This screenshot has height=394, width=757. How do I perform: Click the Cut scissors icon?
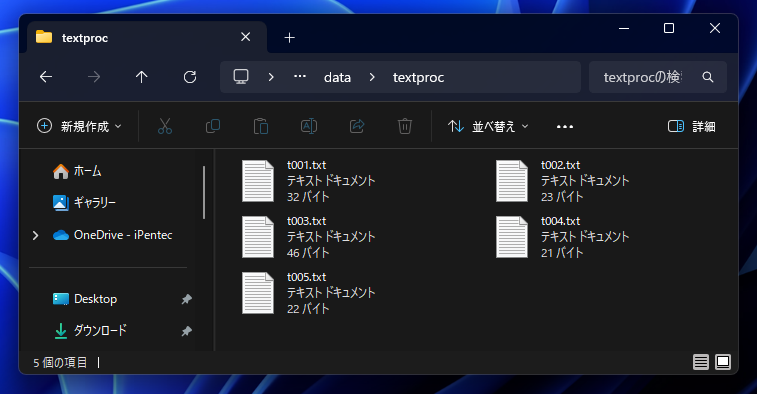click(165, 127)
